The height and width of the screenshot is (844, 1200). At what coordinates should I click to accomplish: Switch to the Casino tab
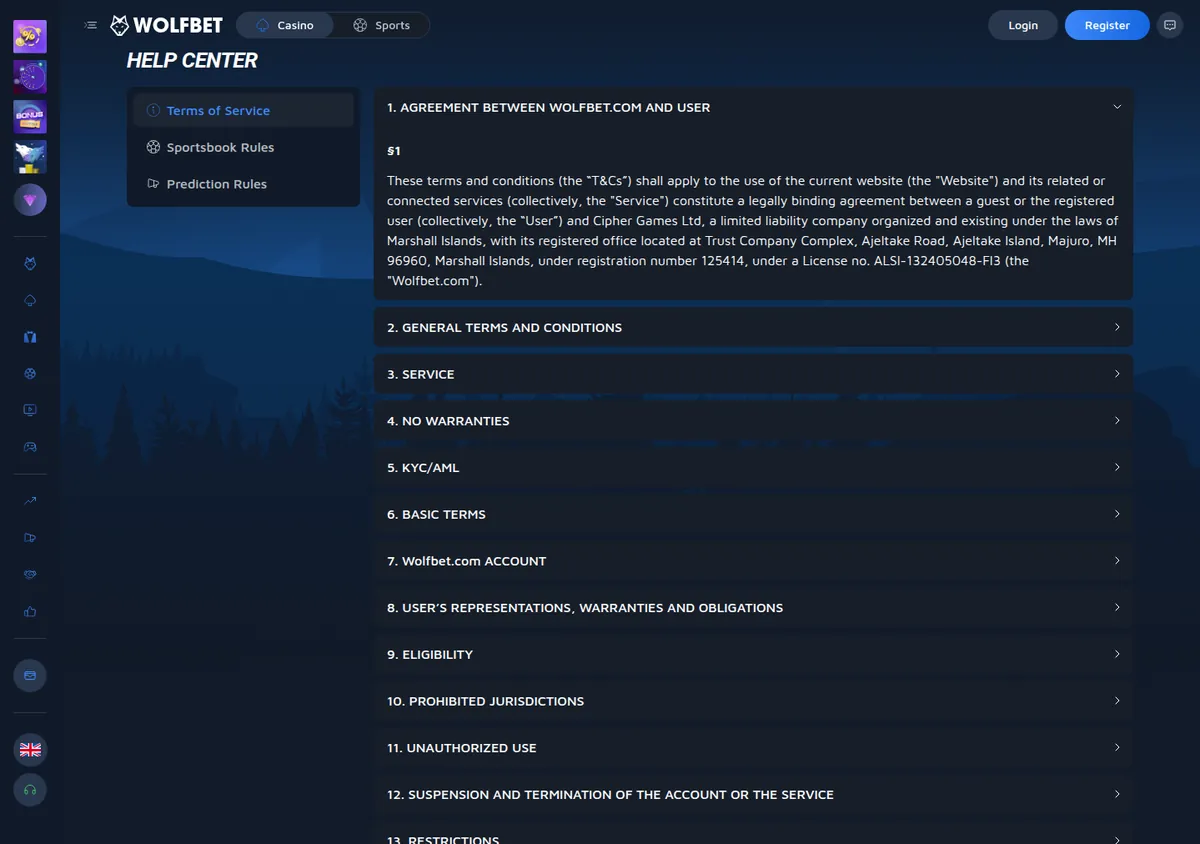[285, 25]
